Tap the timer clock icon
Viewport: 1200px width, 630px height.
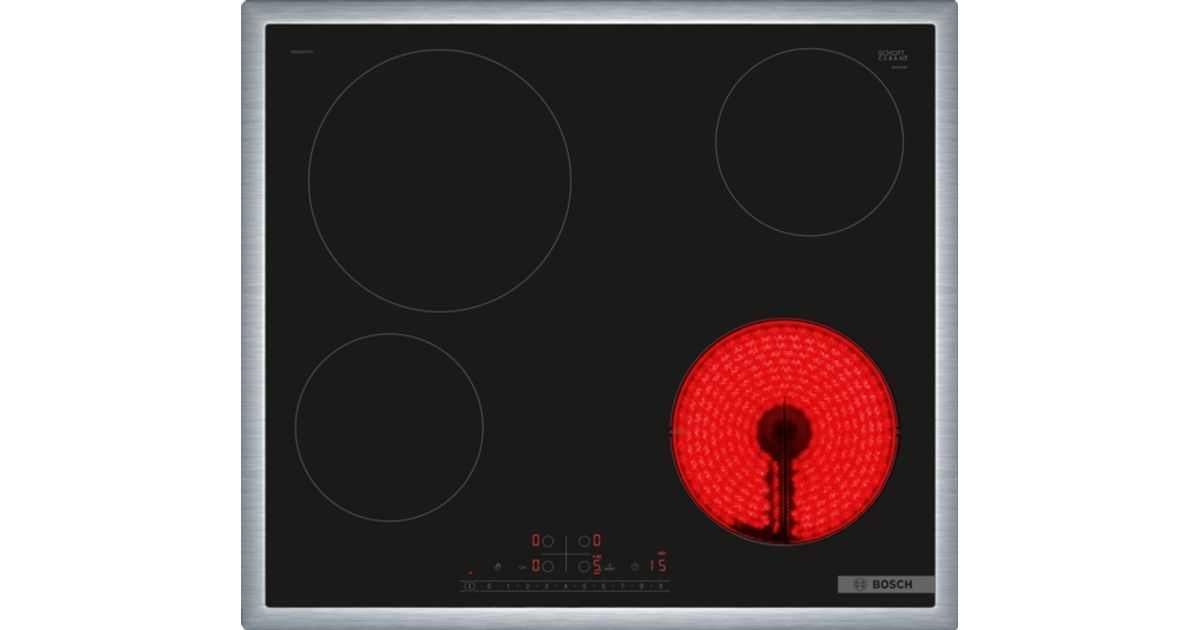tap(634, 566)
